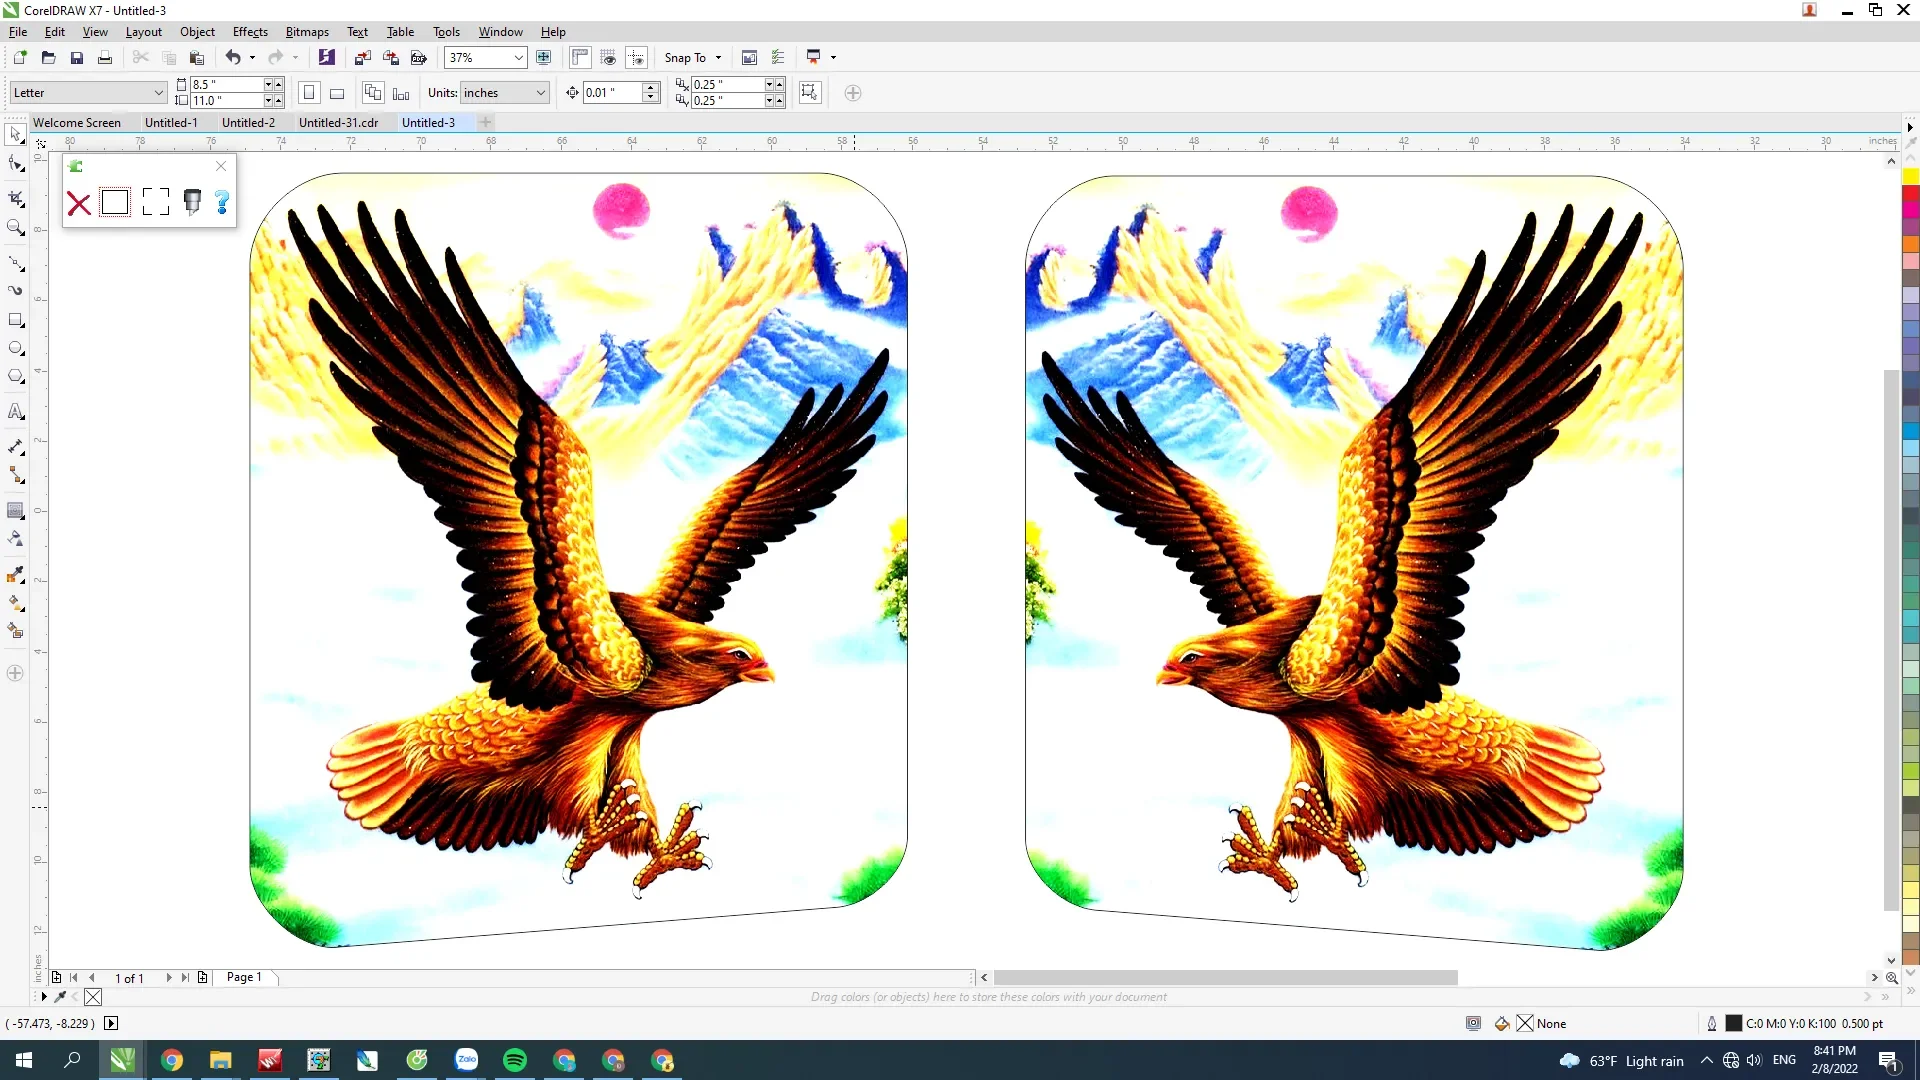Viewport: 1920px width, 1080px height.
Task: Select the Color Eyedropper tool
Action: click(15, 574)
